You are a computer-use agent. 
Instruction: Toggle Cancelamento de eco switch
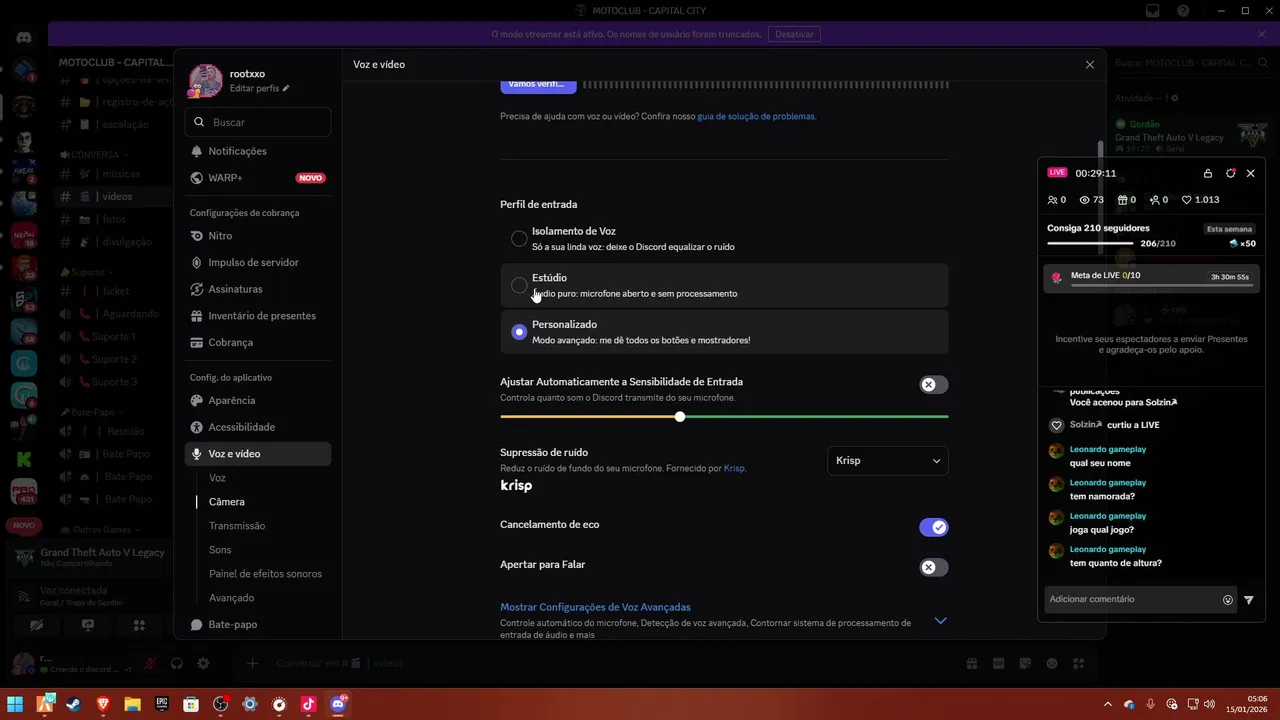pyautogui.click(x=933, y=527)
